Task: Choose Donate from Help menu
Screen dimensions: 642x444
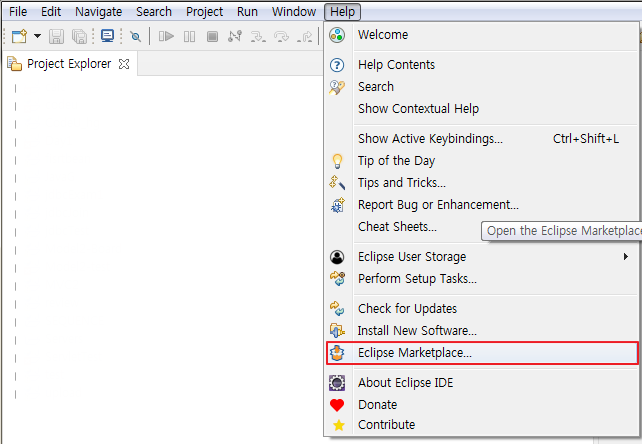Action: click(x=482, y=405)
